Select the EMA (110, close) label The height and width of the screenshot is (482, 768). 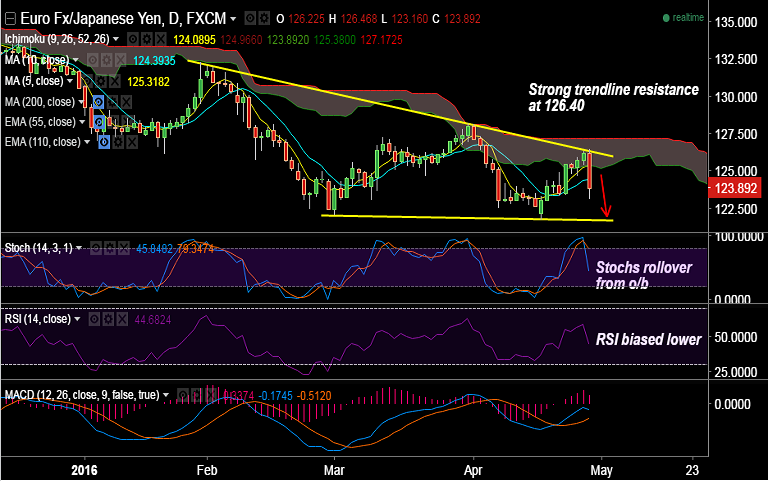pyautogui.click(x=43, y=142)
